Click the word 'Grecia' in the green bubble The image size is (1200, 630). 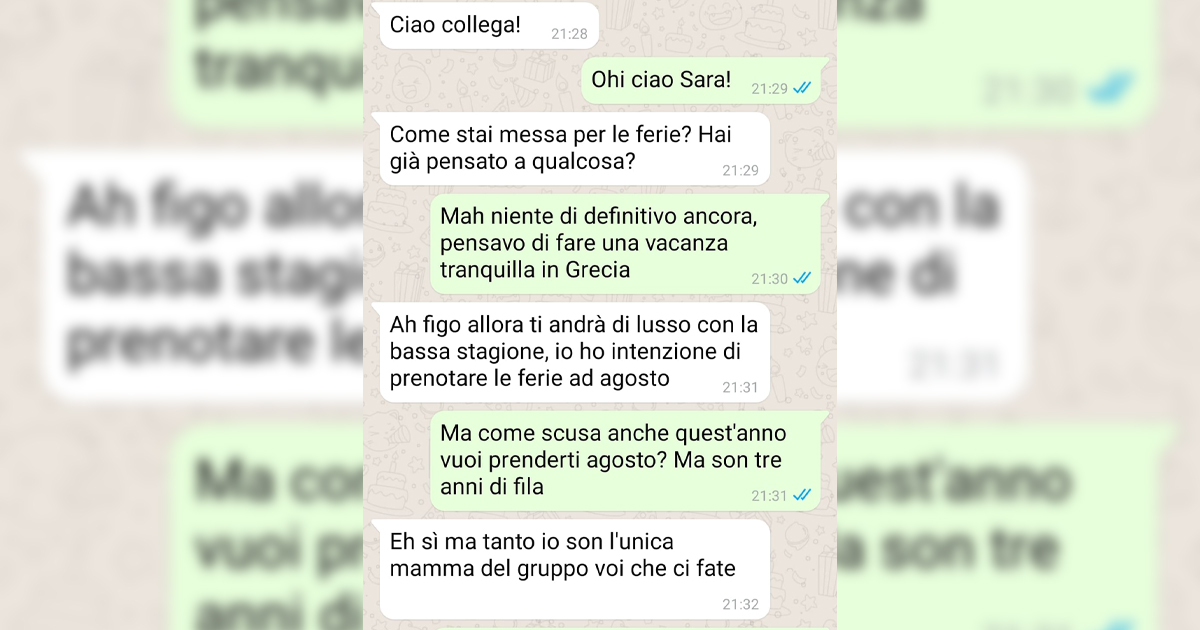pyautogui.click(x=598, y=270)
